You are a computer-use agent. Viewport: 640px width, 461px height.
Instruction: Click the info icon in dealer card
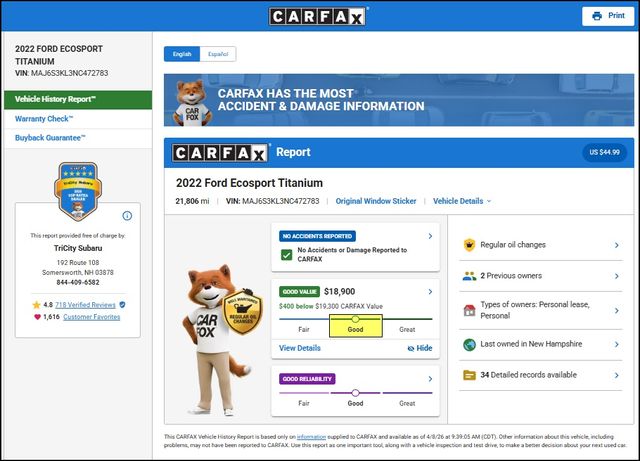(127, 215)
